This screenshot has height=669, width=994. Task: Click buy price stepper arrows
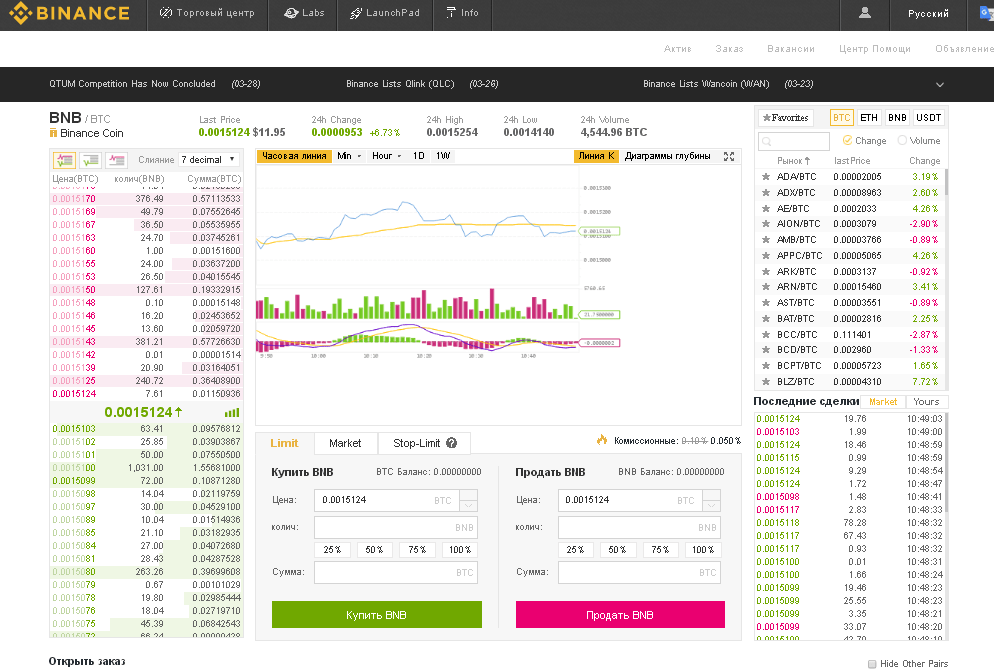pos(468,500)
